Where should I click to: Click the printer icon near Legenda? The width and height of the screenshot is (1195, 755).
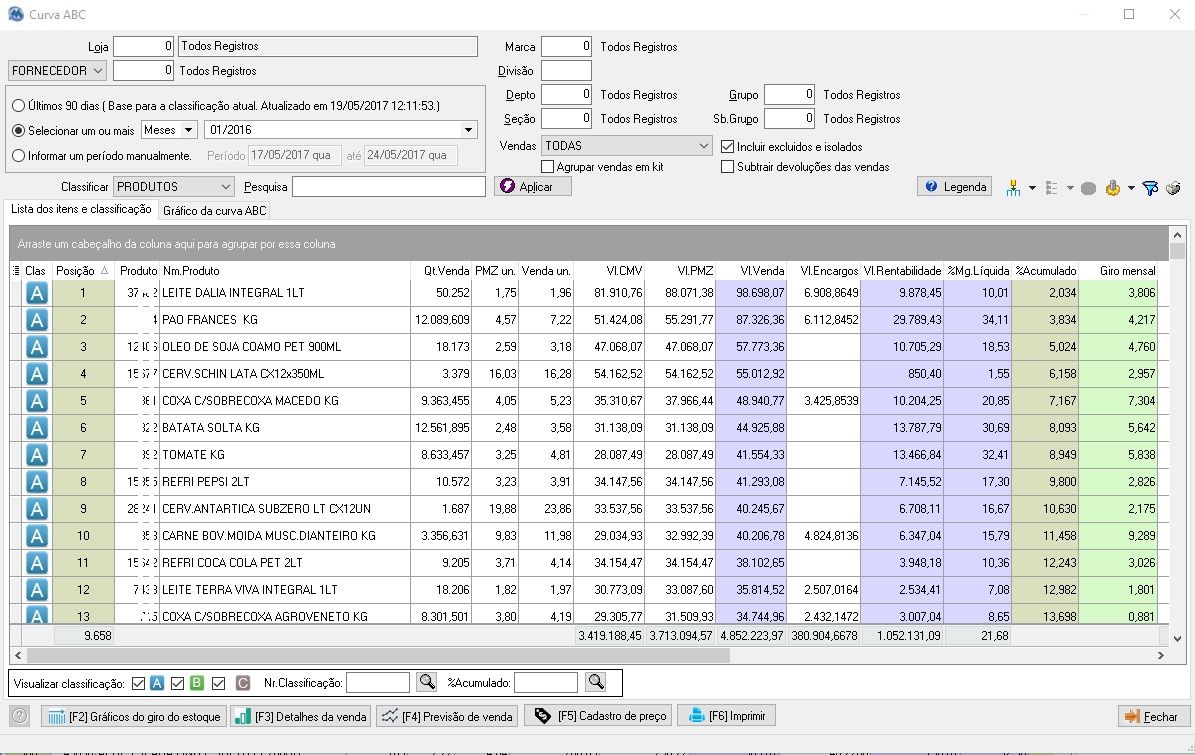point(1174,187)
